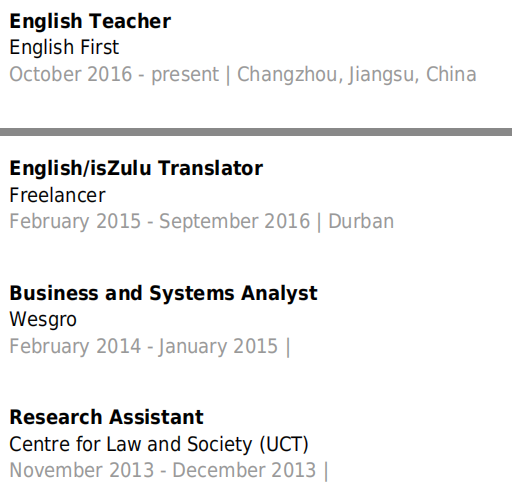Click Centre for Law and Society (UCT)
The width and height of the screenshot is (512, 493).
tap(159, 445)
